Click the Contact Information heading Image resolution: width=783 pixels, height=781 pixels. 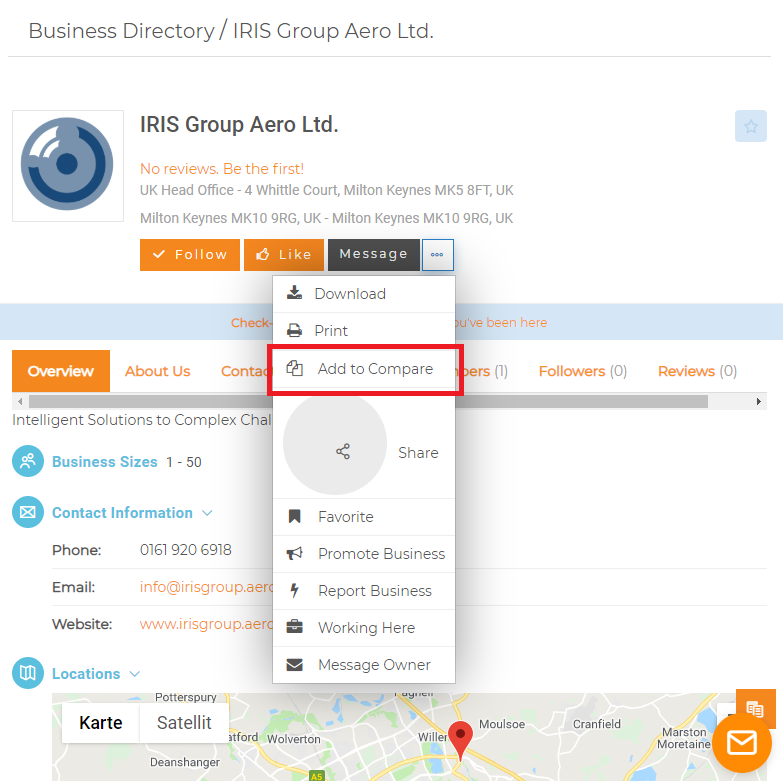[122, 513]
